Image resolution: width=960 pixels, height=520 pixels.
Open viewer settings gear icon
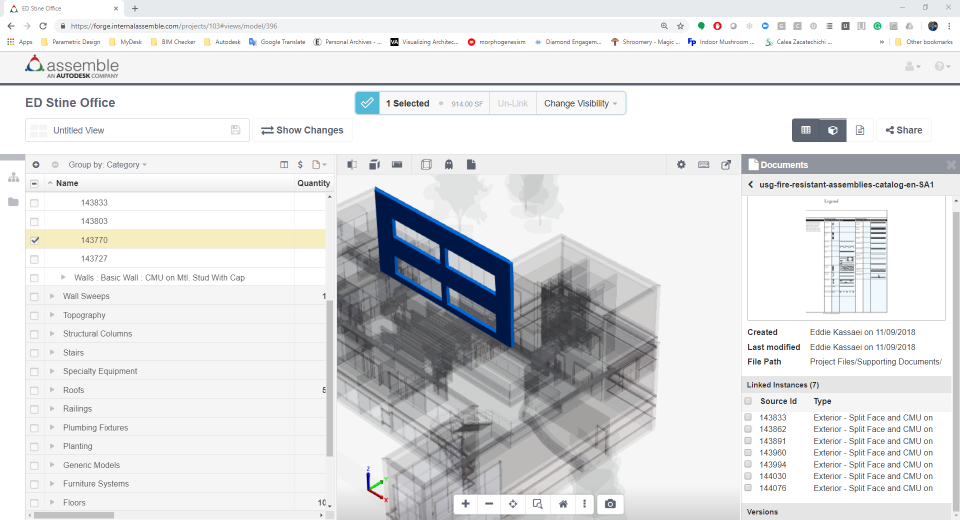coord(681,165)
